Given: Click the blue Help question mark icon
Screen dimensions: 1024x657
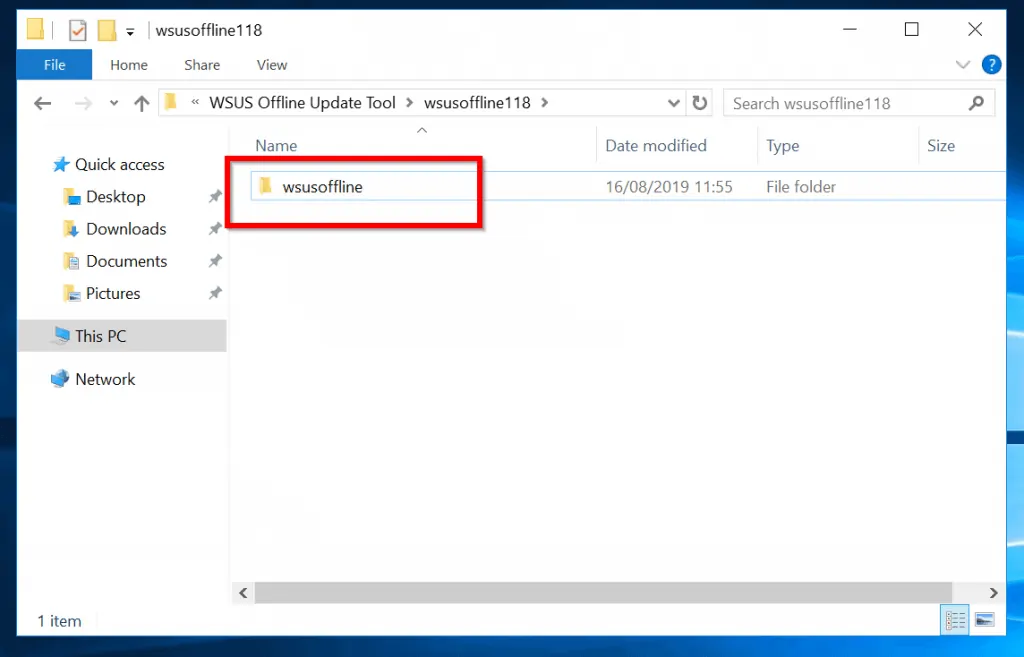Looking at the screenshot, I should tap(991, 64).
